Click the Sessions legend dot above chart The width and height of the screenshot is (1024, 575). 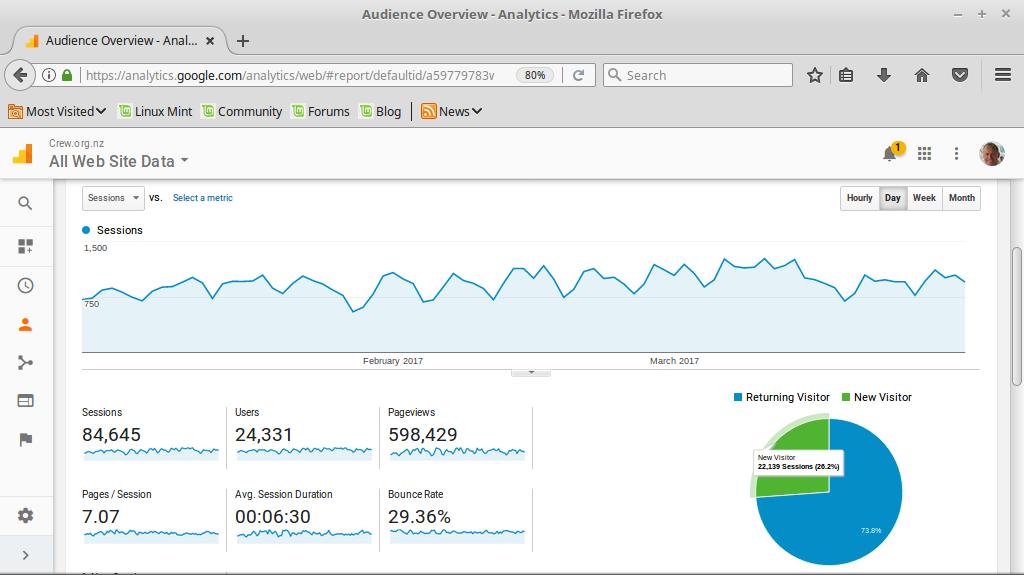point(86,230)
